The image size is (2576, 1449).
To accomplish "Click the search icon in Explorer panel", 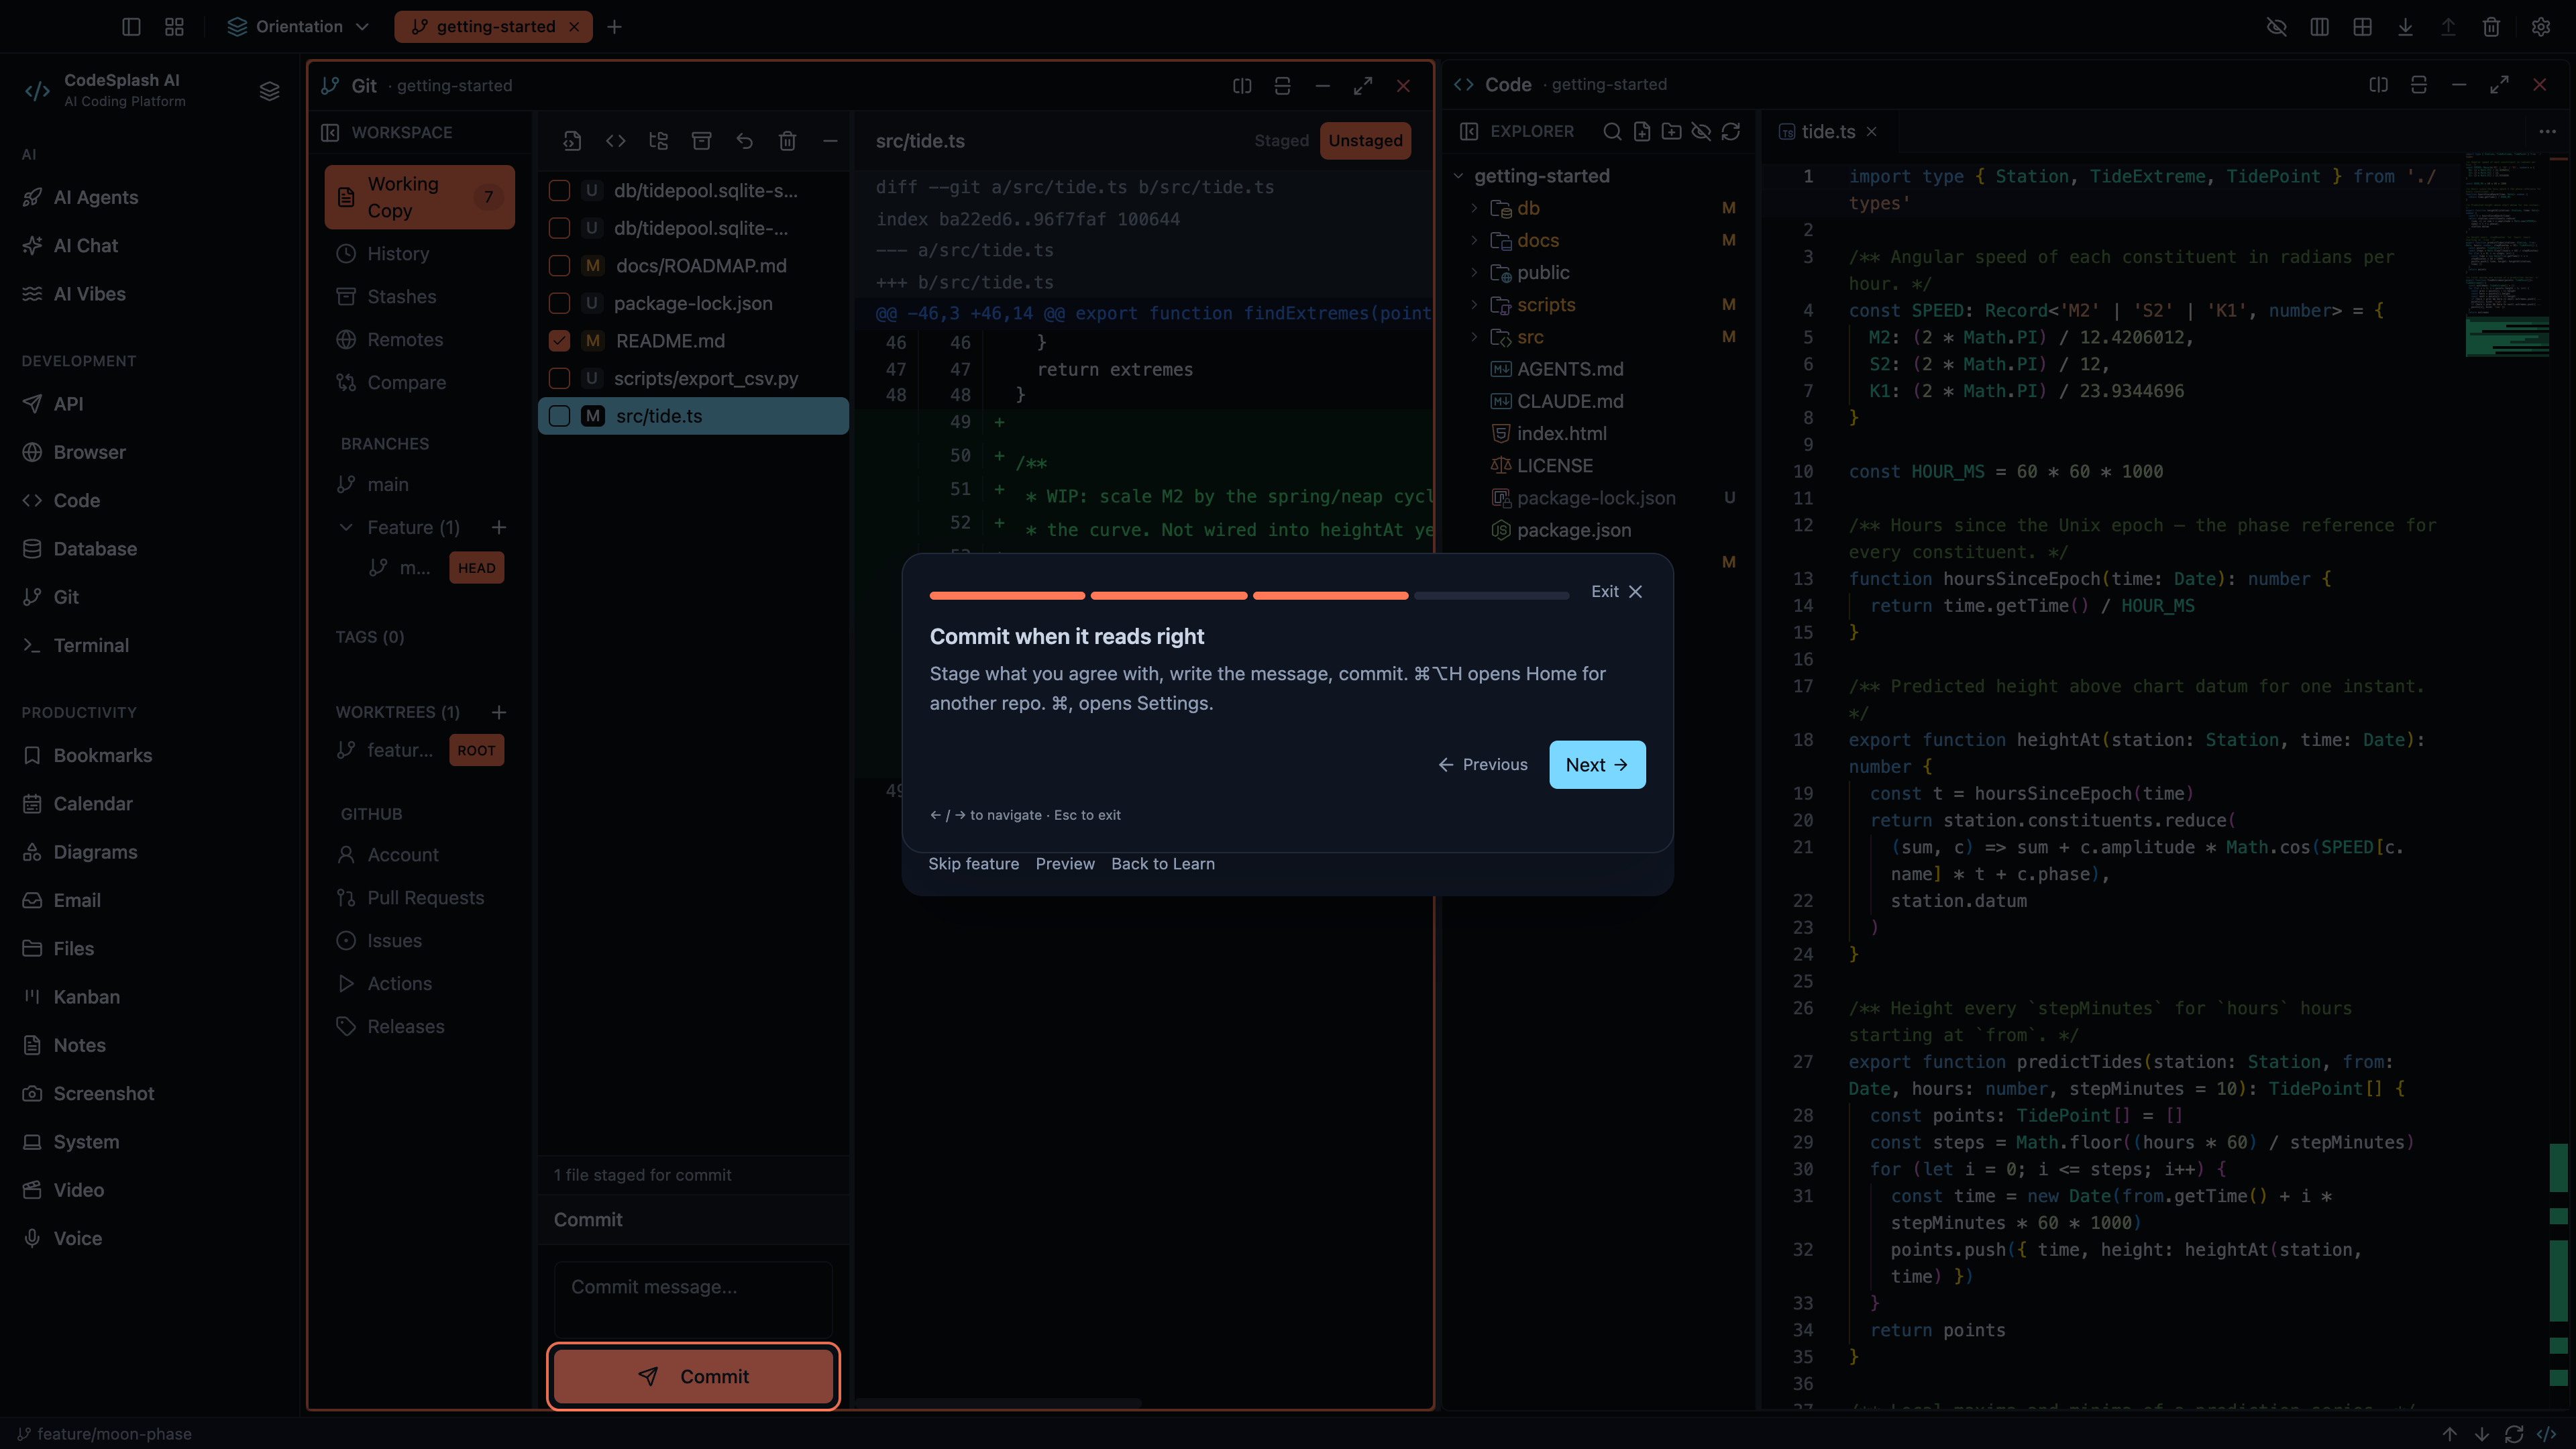I will point(1612,131).
